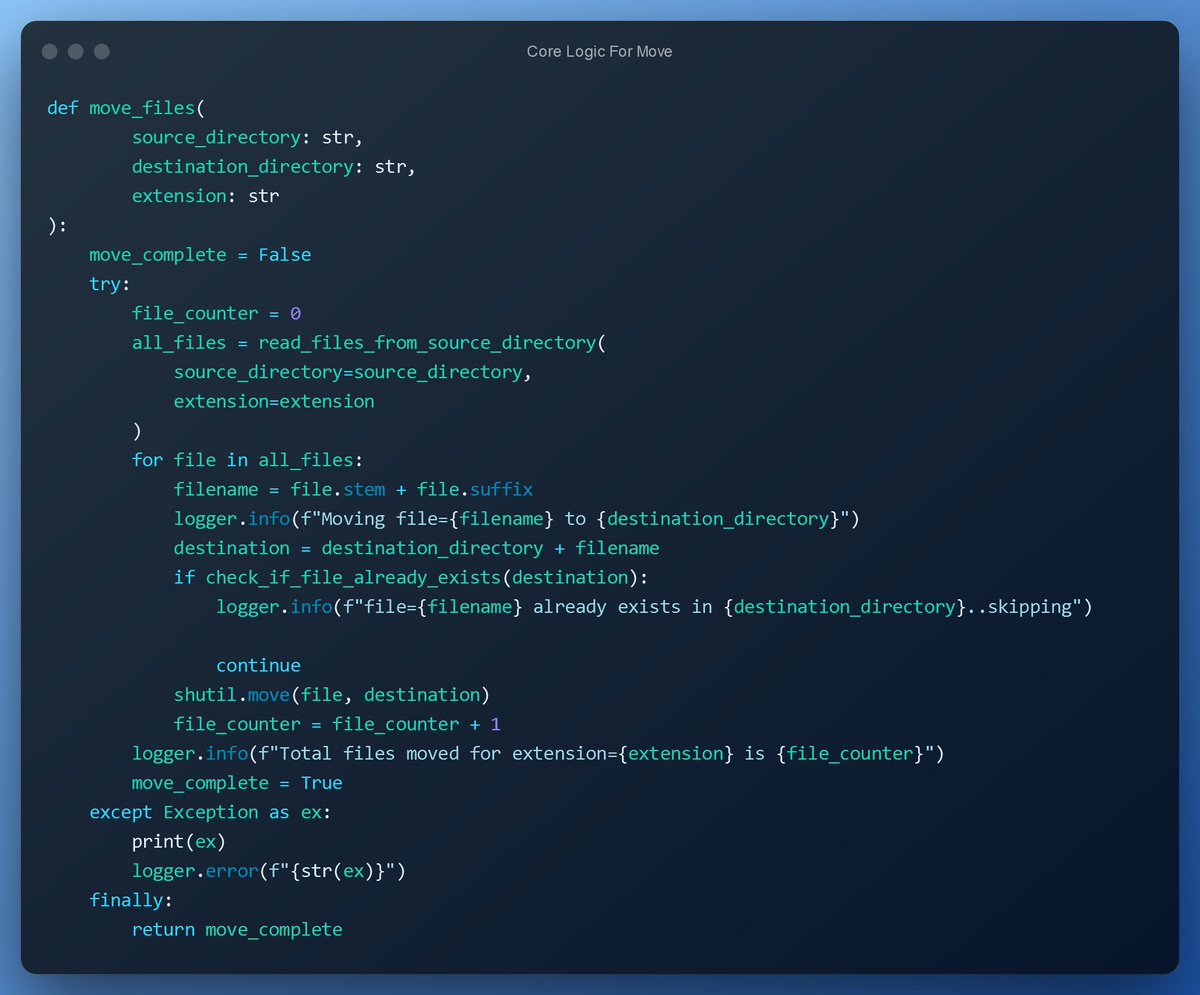
Task: Click the yellow window control dot
Action: click(75, 51)
